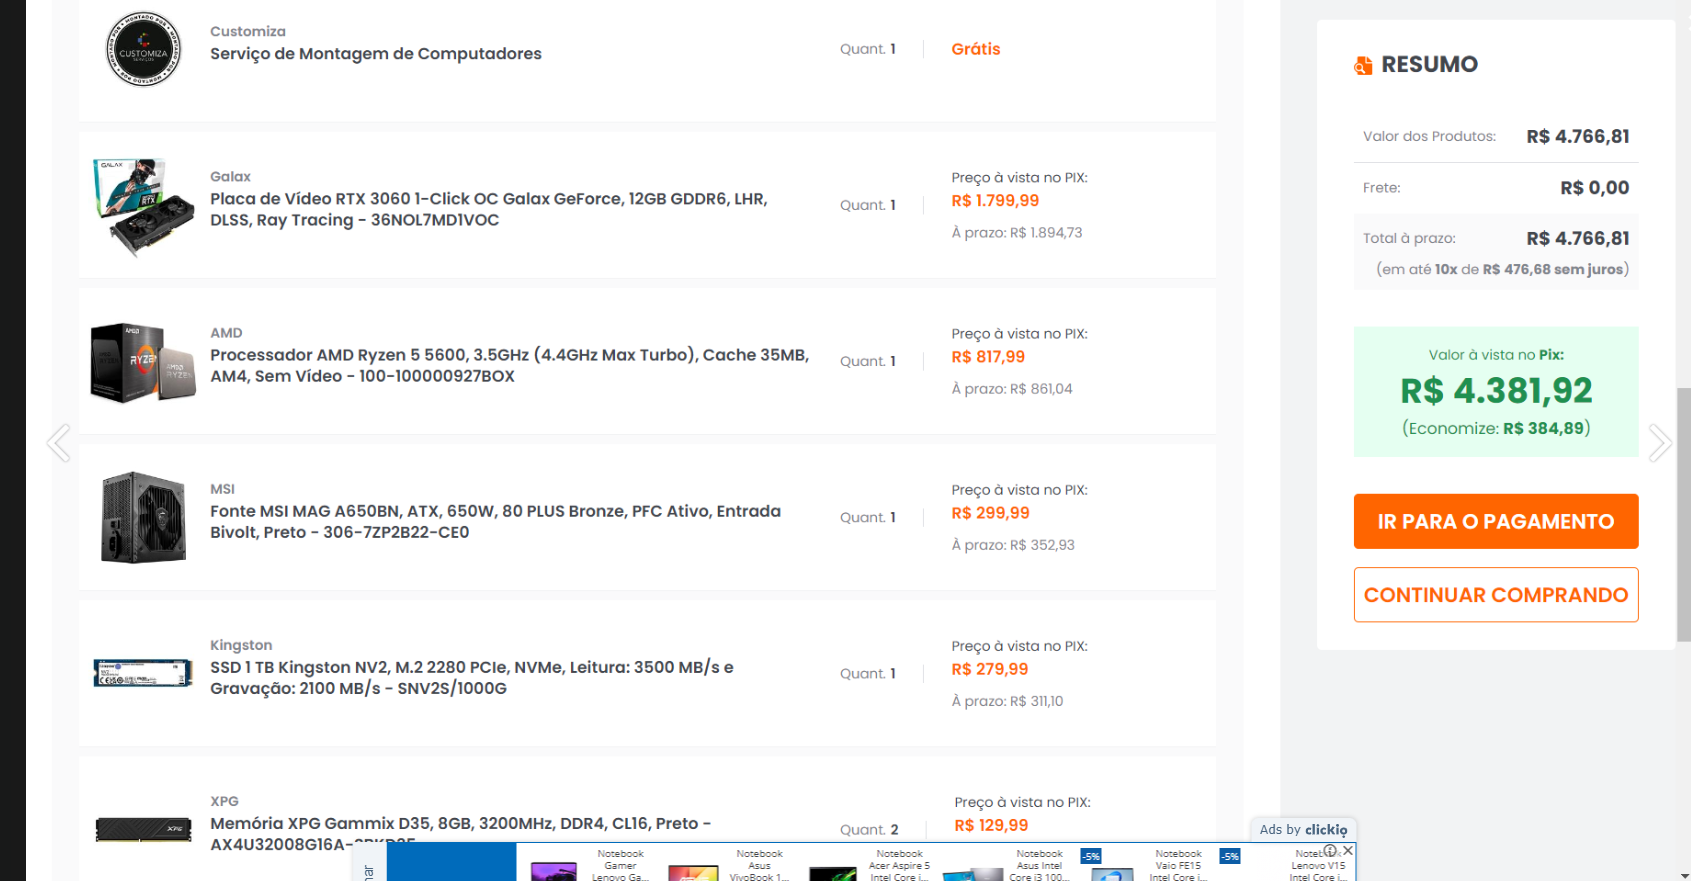Click the ad info icon on the banner
This screenshot has width=1691, height=881.
click(1330, 851)
